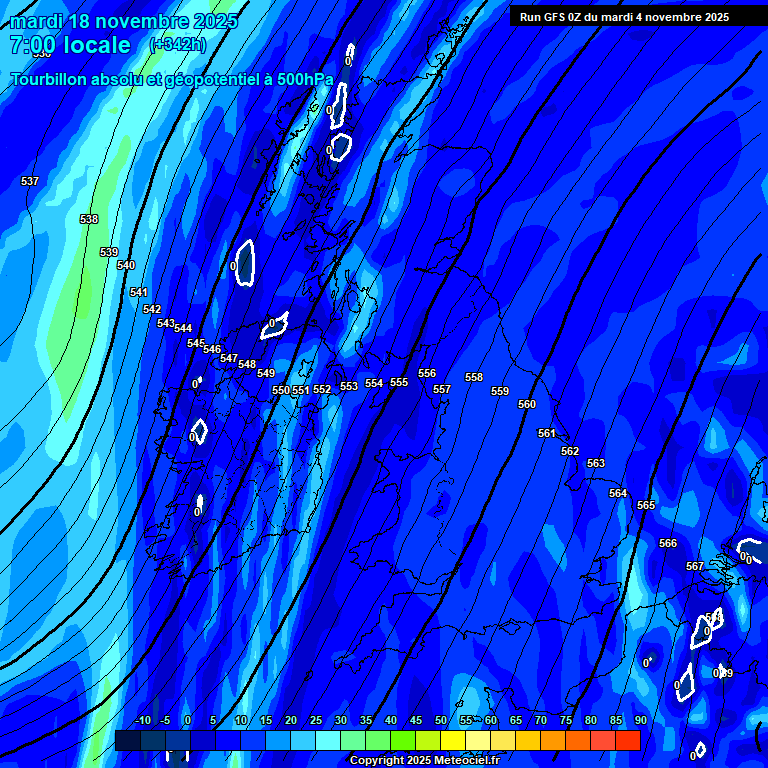The image size is (768, 768).
Task: Click the 'Run GFS 0Z' header banner
Action: (624, 17)
